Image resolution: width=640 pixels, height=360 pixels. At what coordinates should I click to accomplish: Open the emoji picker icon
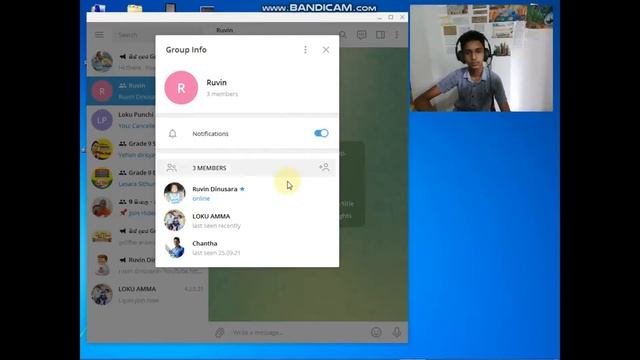pyautogui.click(x=376, y=332)
